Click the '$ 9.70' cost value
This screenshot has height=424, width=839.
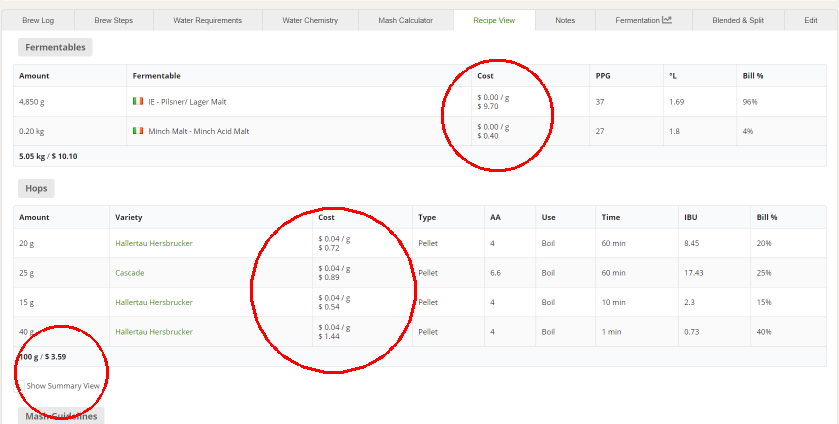click(488, 106)
